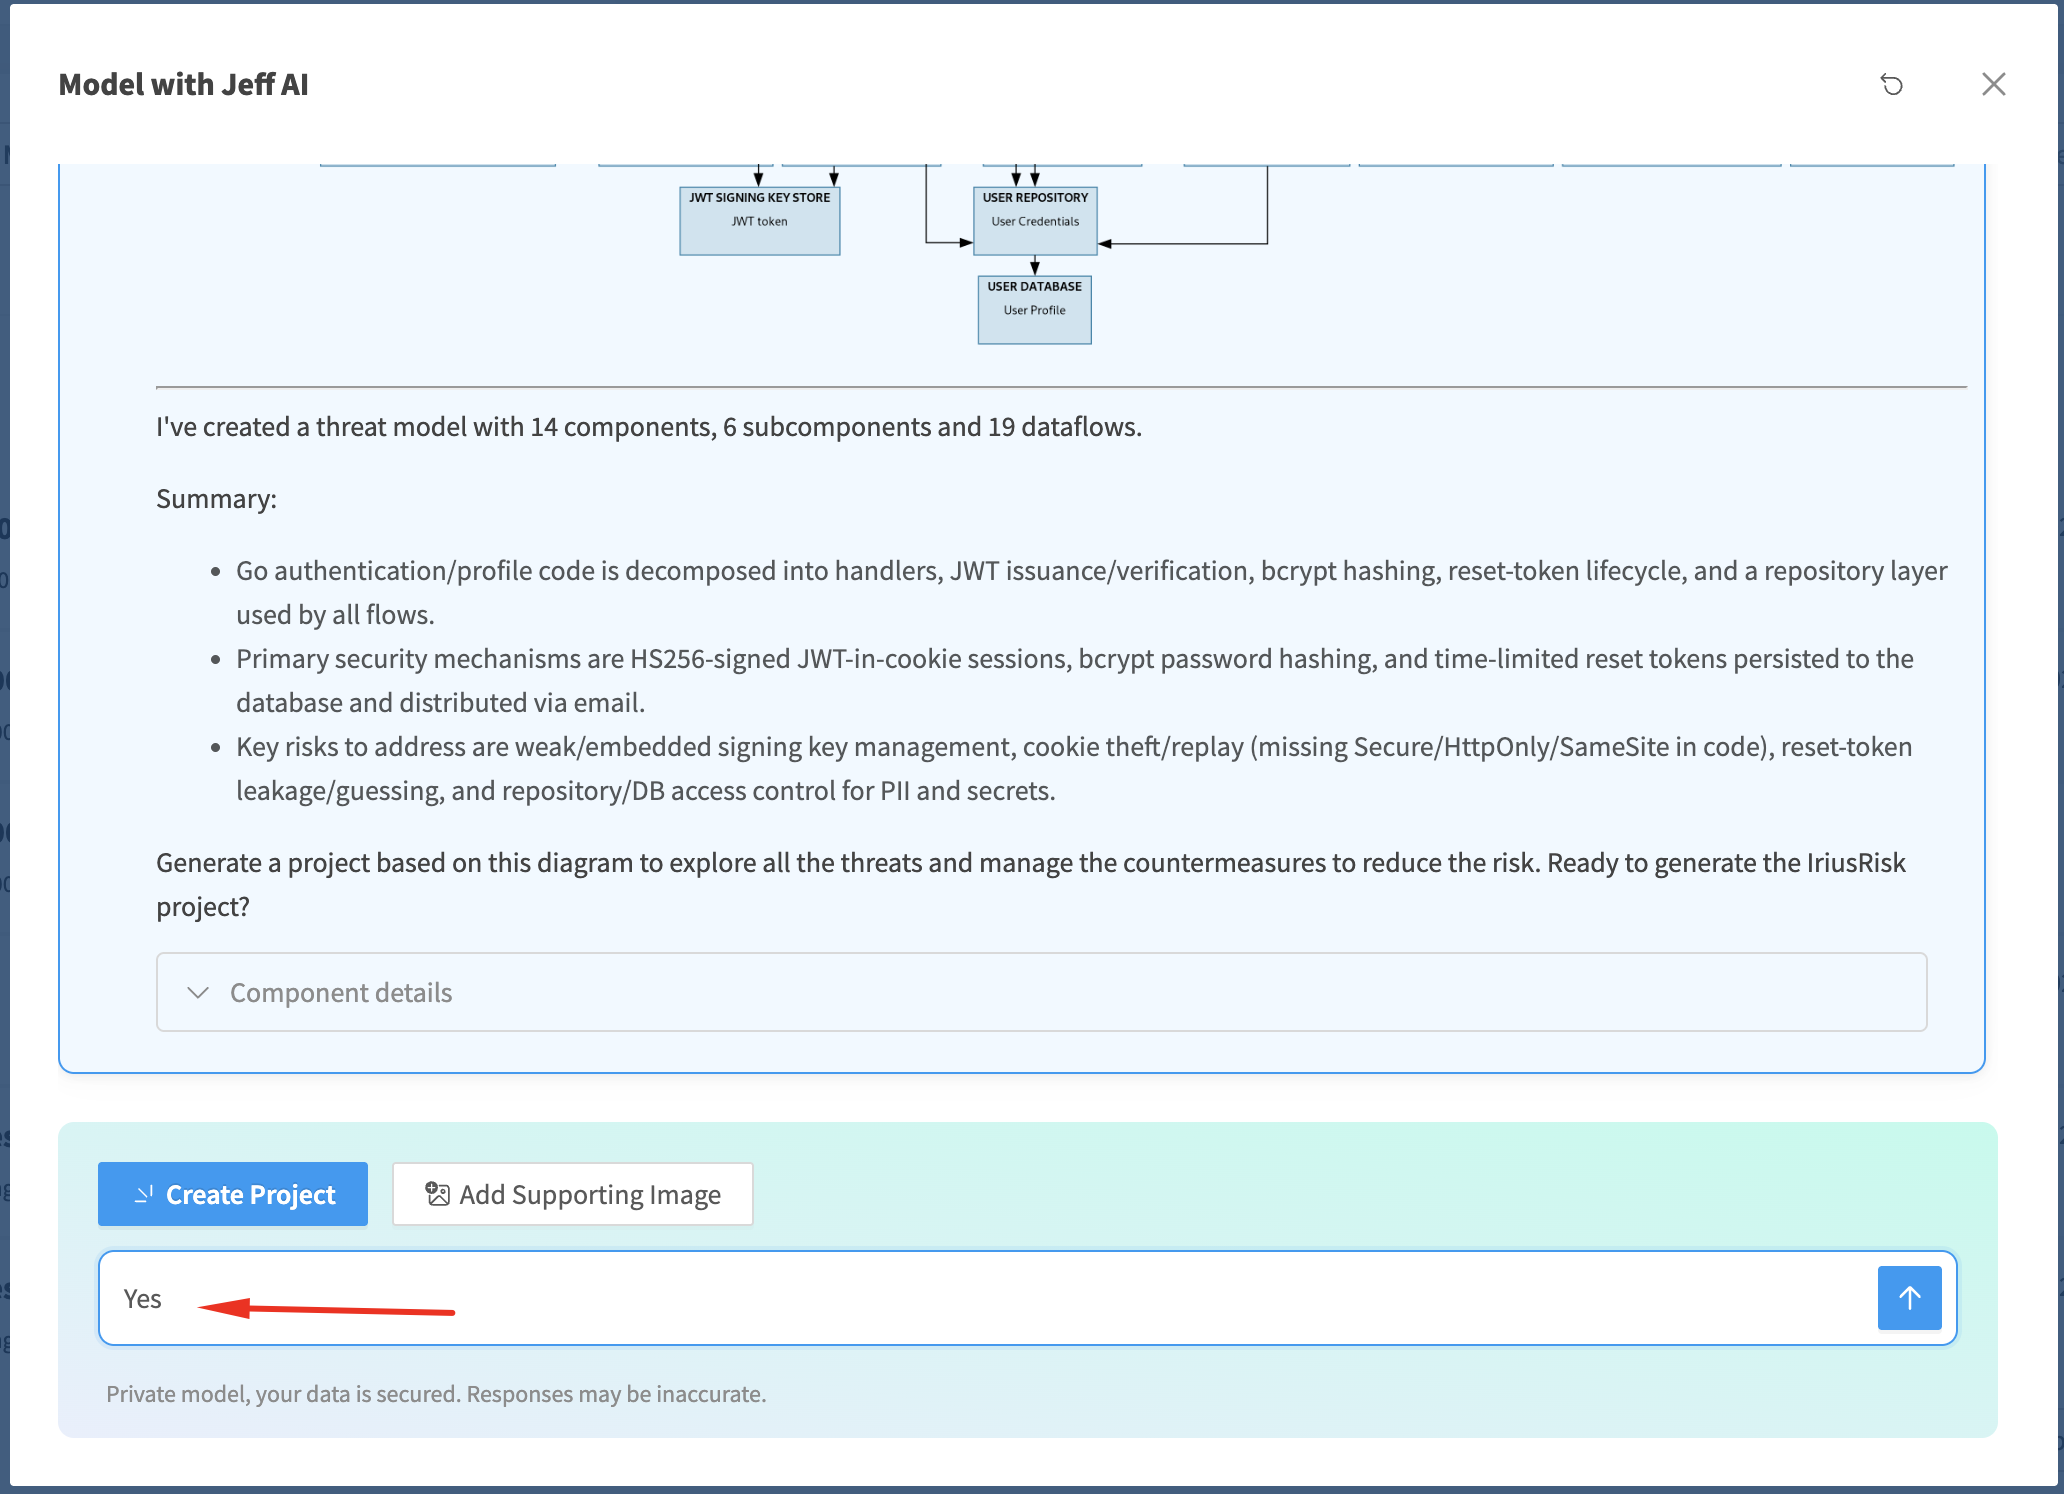Click the send arrow button
The height and width of the screenshot is (1494, 2064).
(x=1909, y=1298)
